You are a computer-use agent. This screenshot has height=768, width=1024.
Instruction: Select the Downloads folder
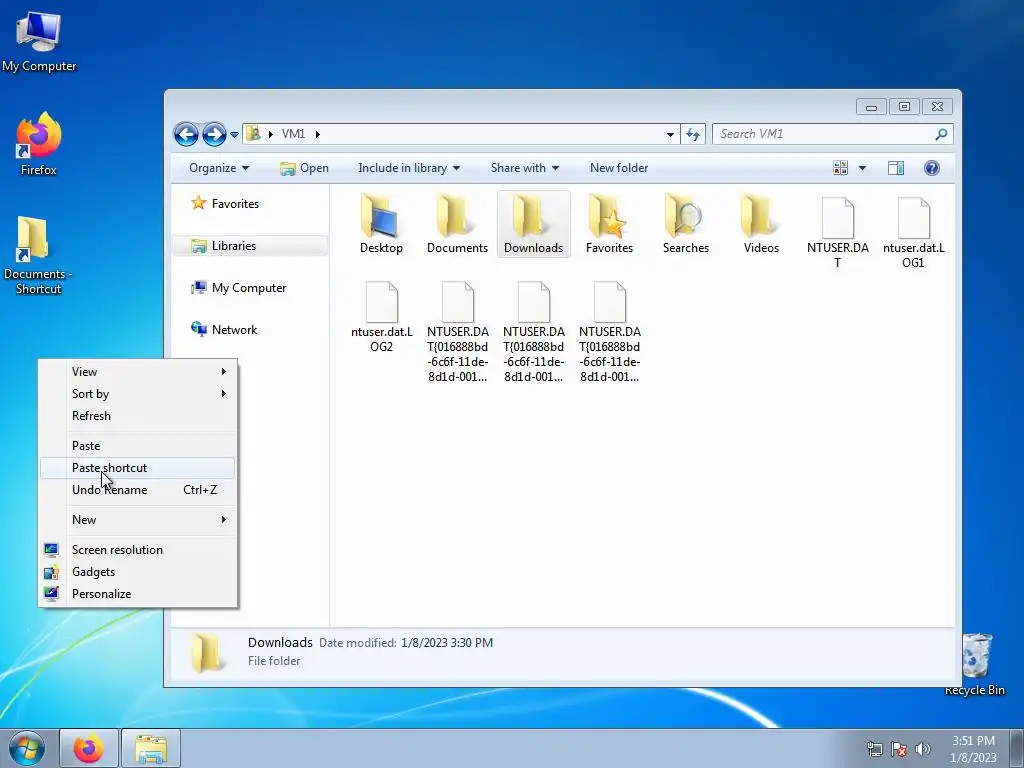(534, 224)
